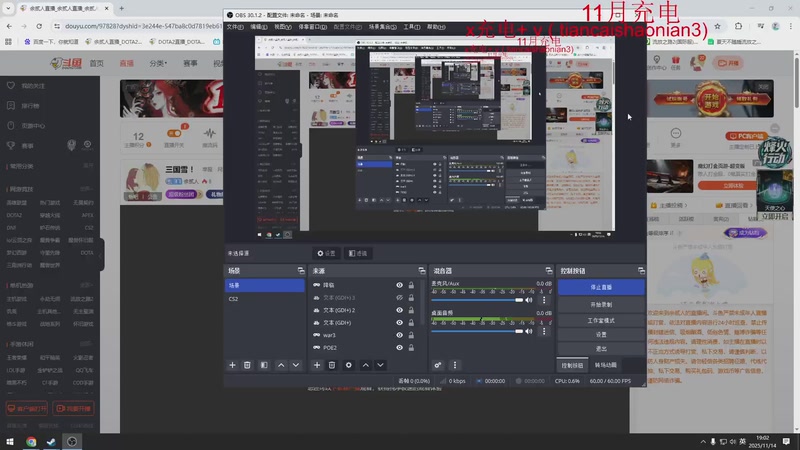The width and height of the screenshot is (800, 450).
Task: Move the selected source down in the Sources panel
Action: coord(381,365)
